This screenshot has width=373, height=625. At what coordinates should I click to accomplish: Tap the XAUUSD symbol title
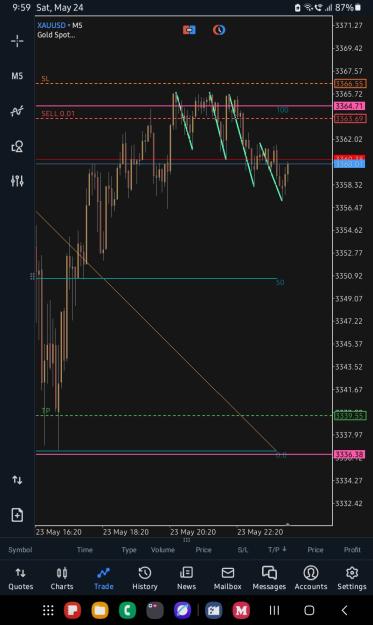51,26
